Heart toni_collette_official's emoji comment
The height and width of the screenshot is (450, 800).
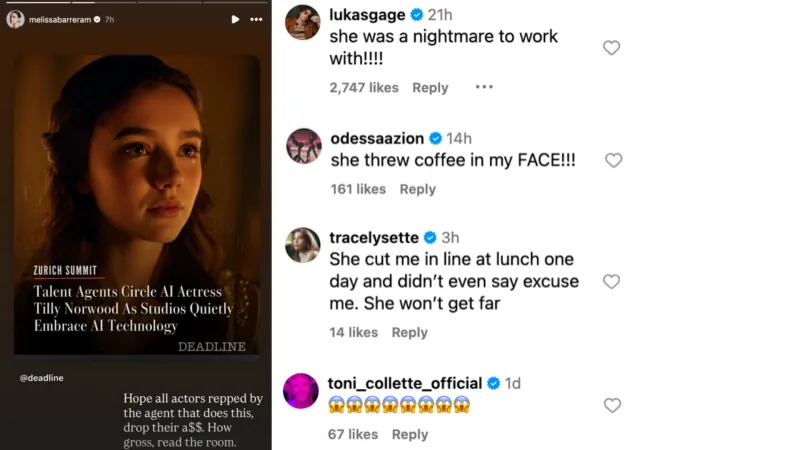point(612,405)
